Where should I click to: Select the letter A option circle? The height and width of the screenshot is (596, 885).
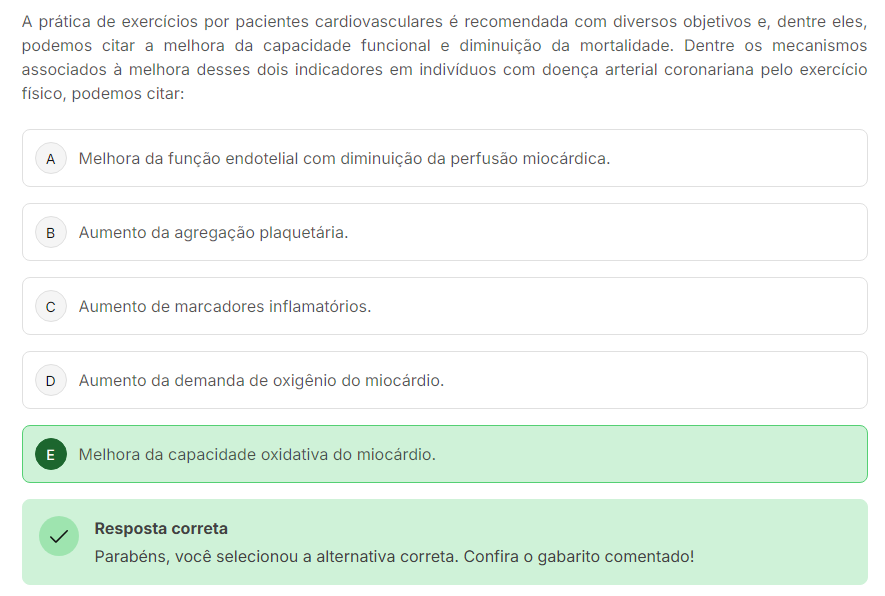pos(51,159)
